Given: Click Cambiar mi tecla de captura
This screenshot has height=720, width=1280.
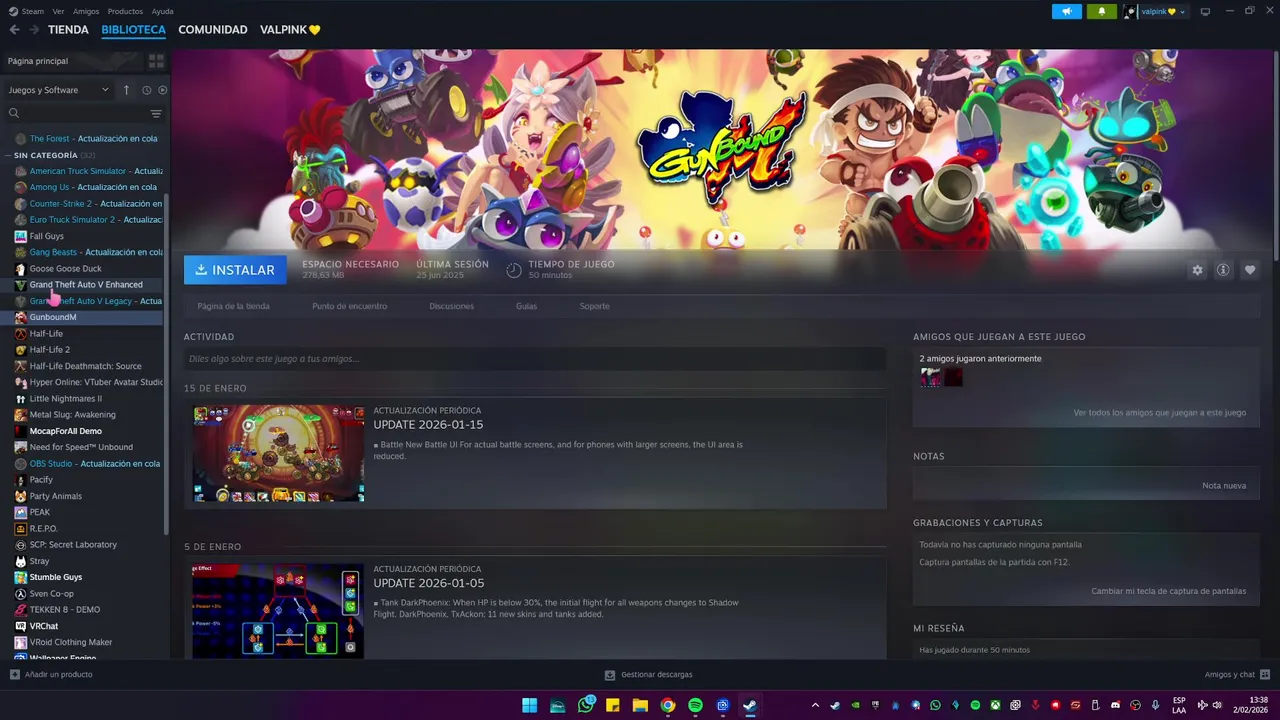Looking at the screenshot, I should pos(1168,591).
